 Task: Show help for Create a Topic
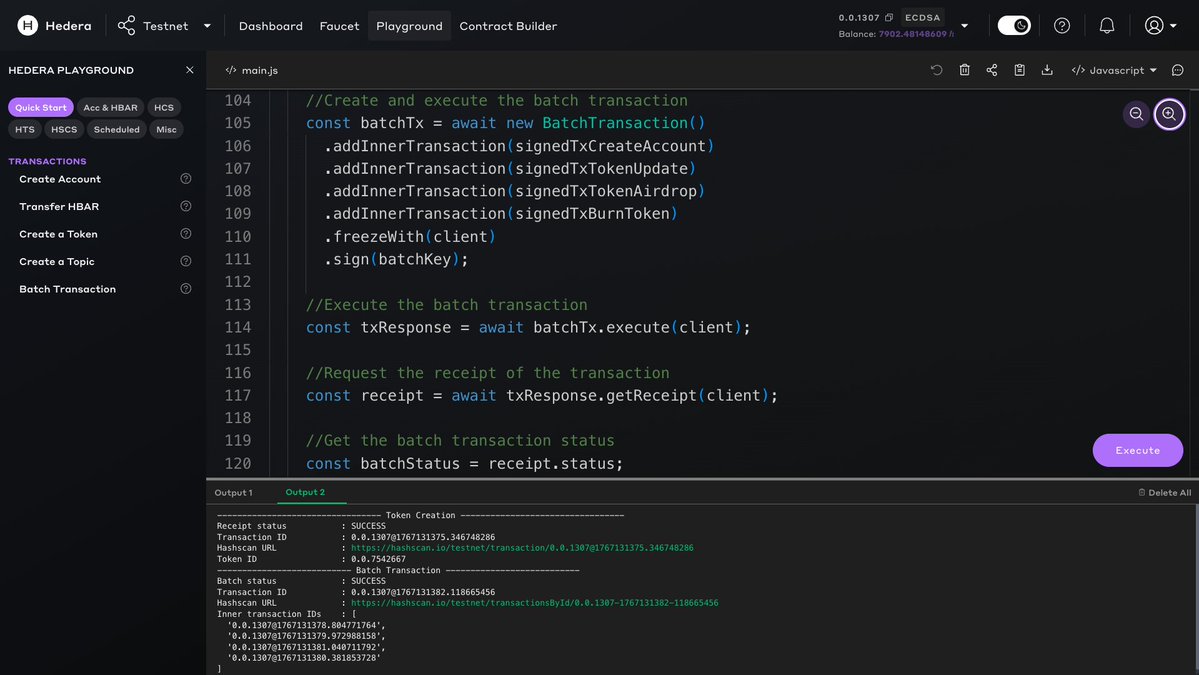(185, 261)
